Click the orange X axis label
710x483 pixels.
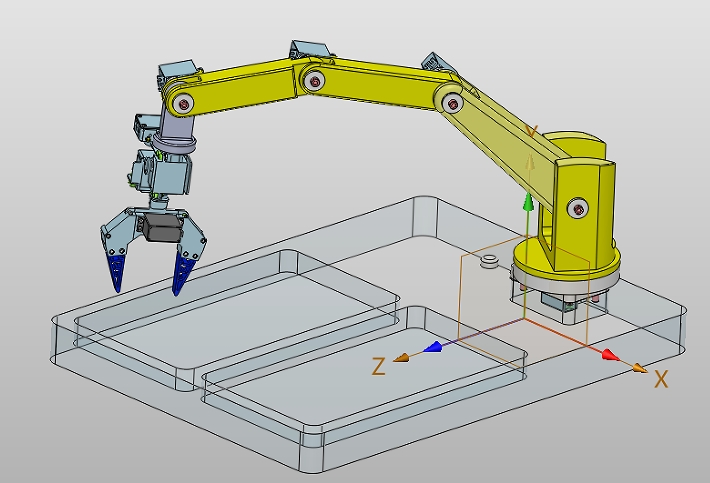[661, 379]
